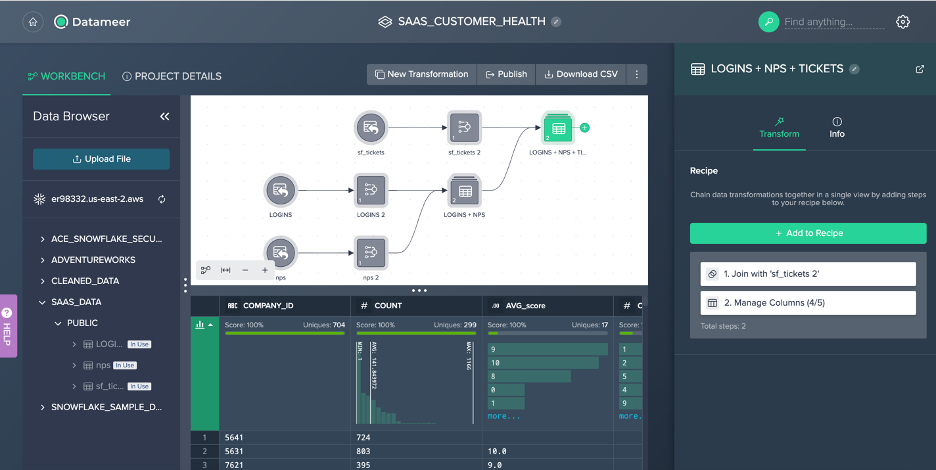Image resolution: width=936 pixels, height=470 pixels.
Task: Zoom in on the flow canvas
Action: point(265,271)
